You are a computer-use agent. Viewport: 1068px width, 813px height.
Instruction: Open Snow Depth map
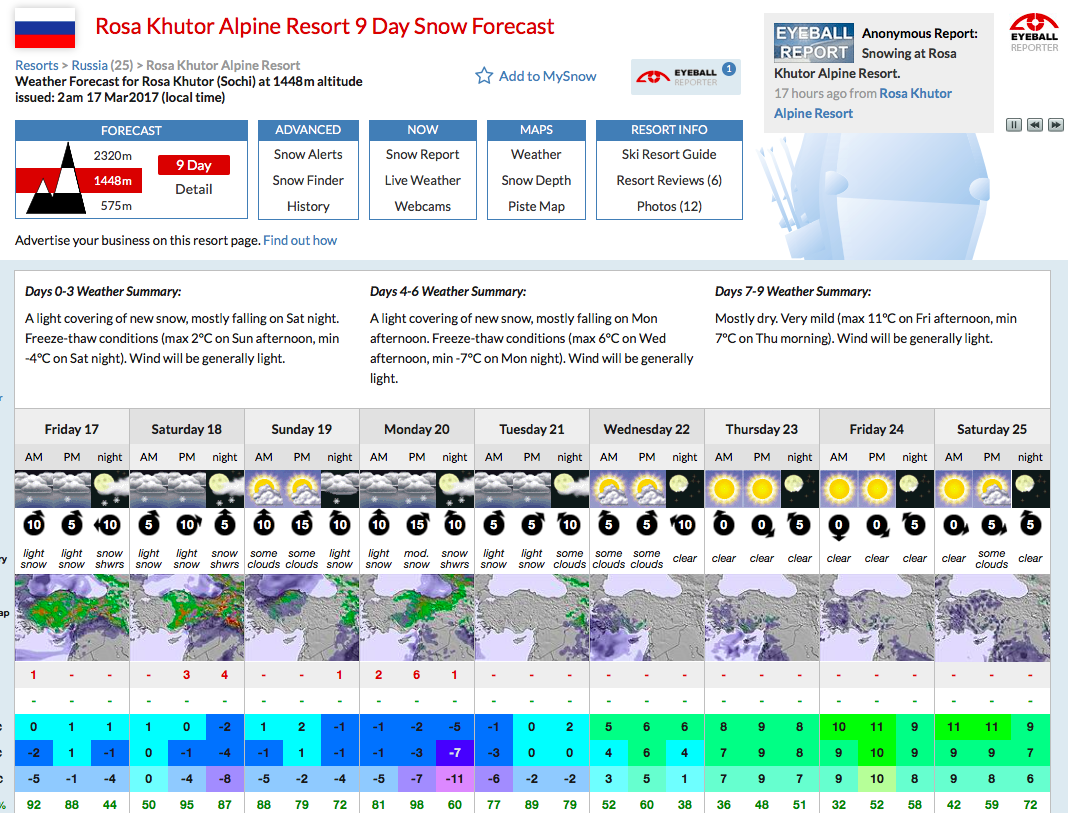tap(536, 180)
